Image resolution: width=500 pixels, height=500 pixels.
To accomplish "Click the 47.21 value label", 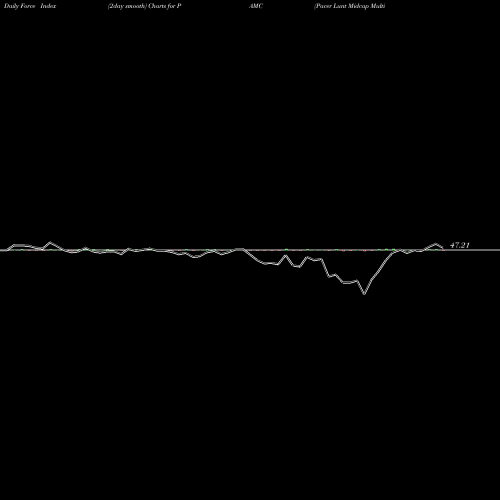I will (460, 245).
